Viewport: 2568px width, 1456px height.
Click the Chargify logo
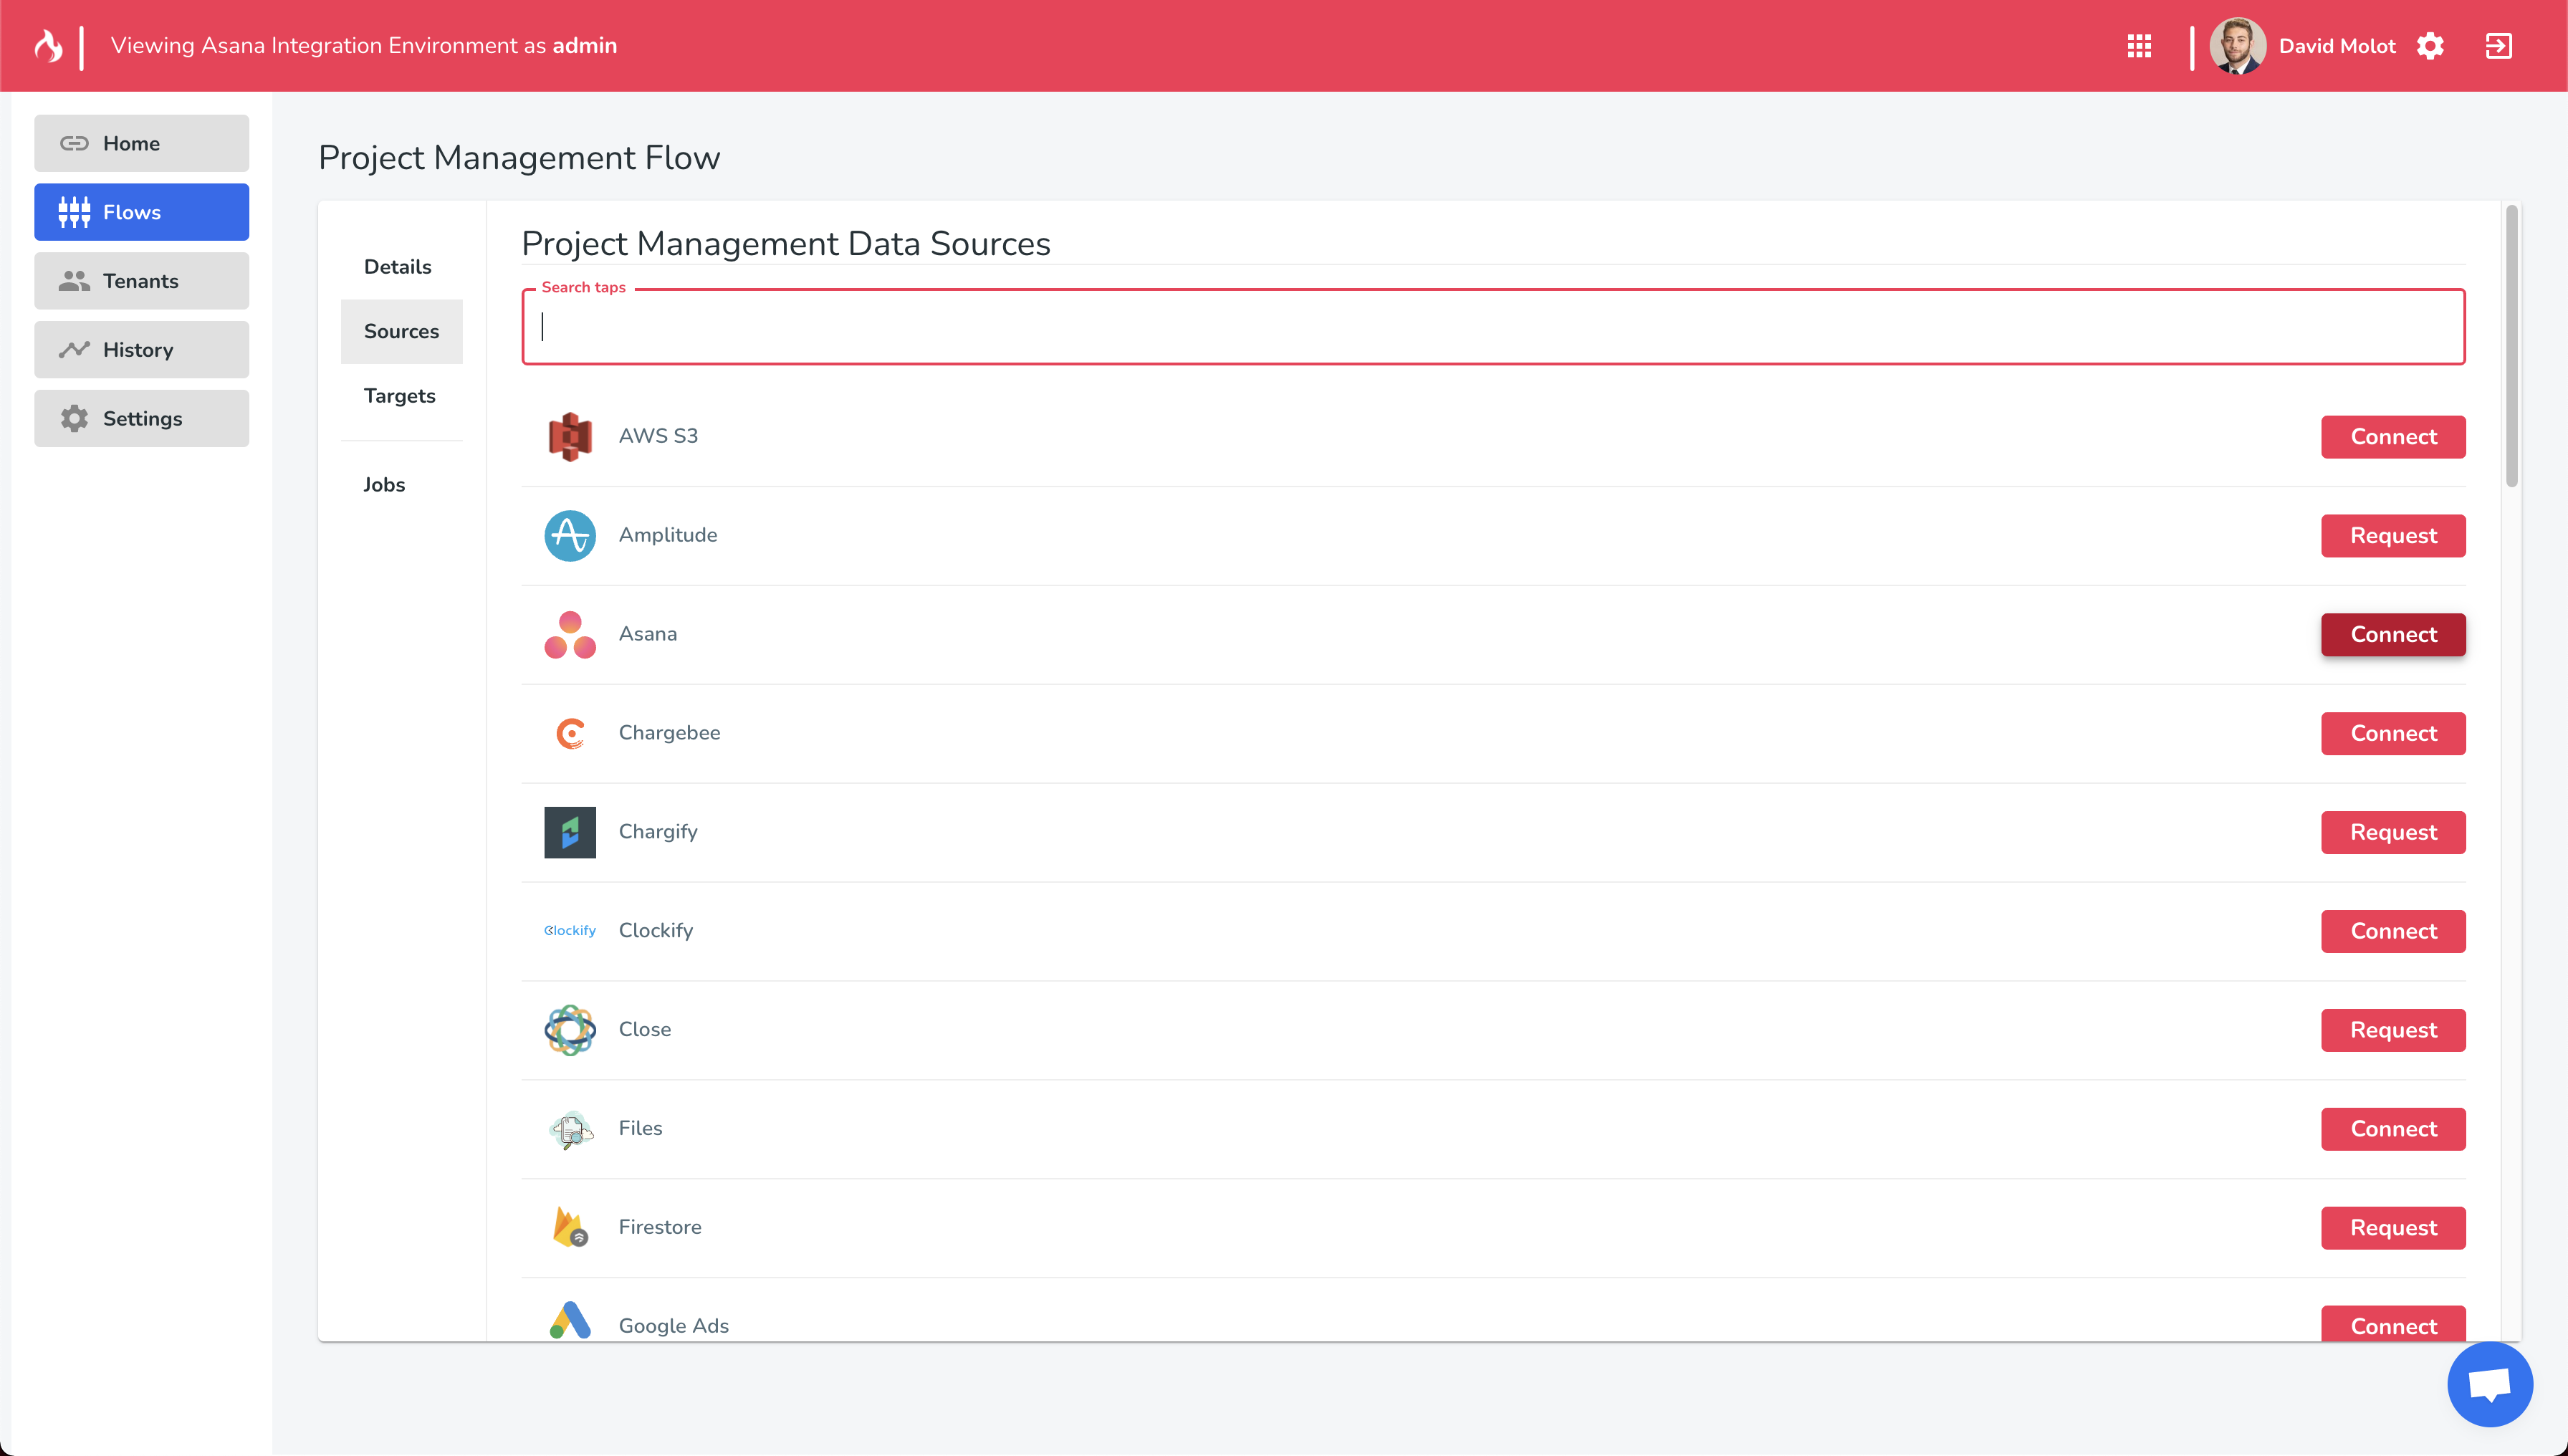coord(570,832)
